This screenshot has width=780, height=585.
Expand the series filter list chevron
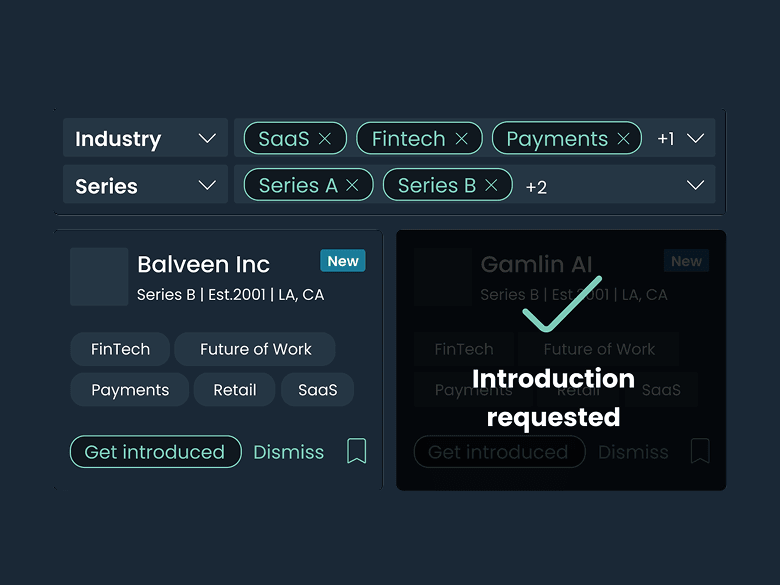(x=695, y=185)
